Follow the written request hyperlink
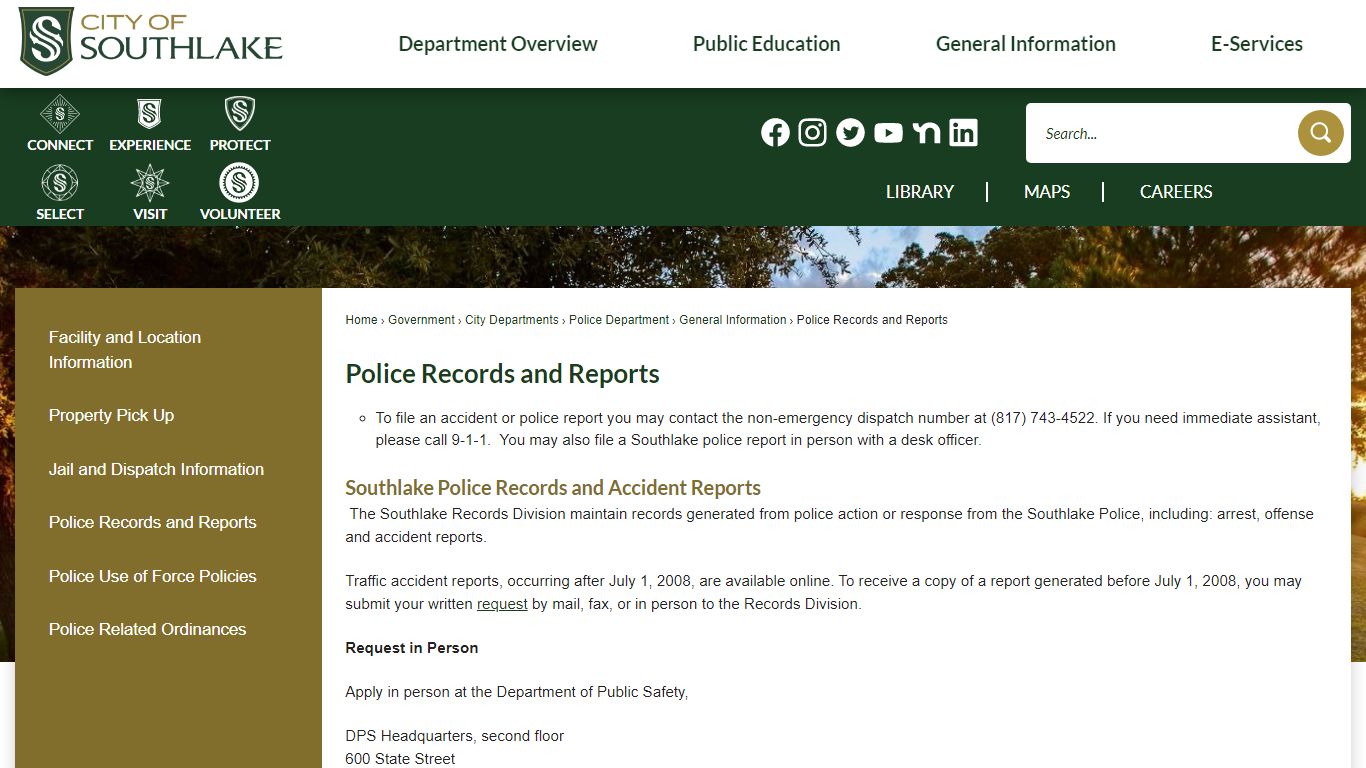 [502, 604]
